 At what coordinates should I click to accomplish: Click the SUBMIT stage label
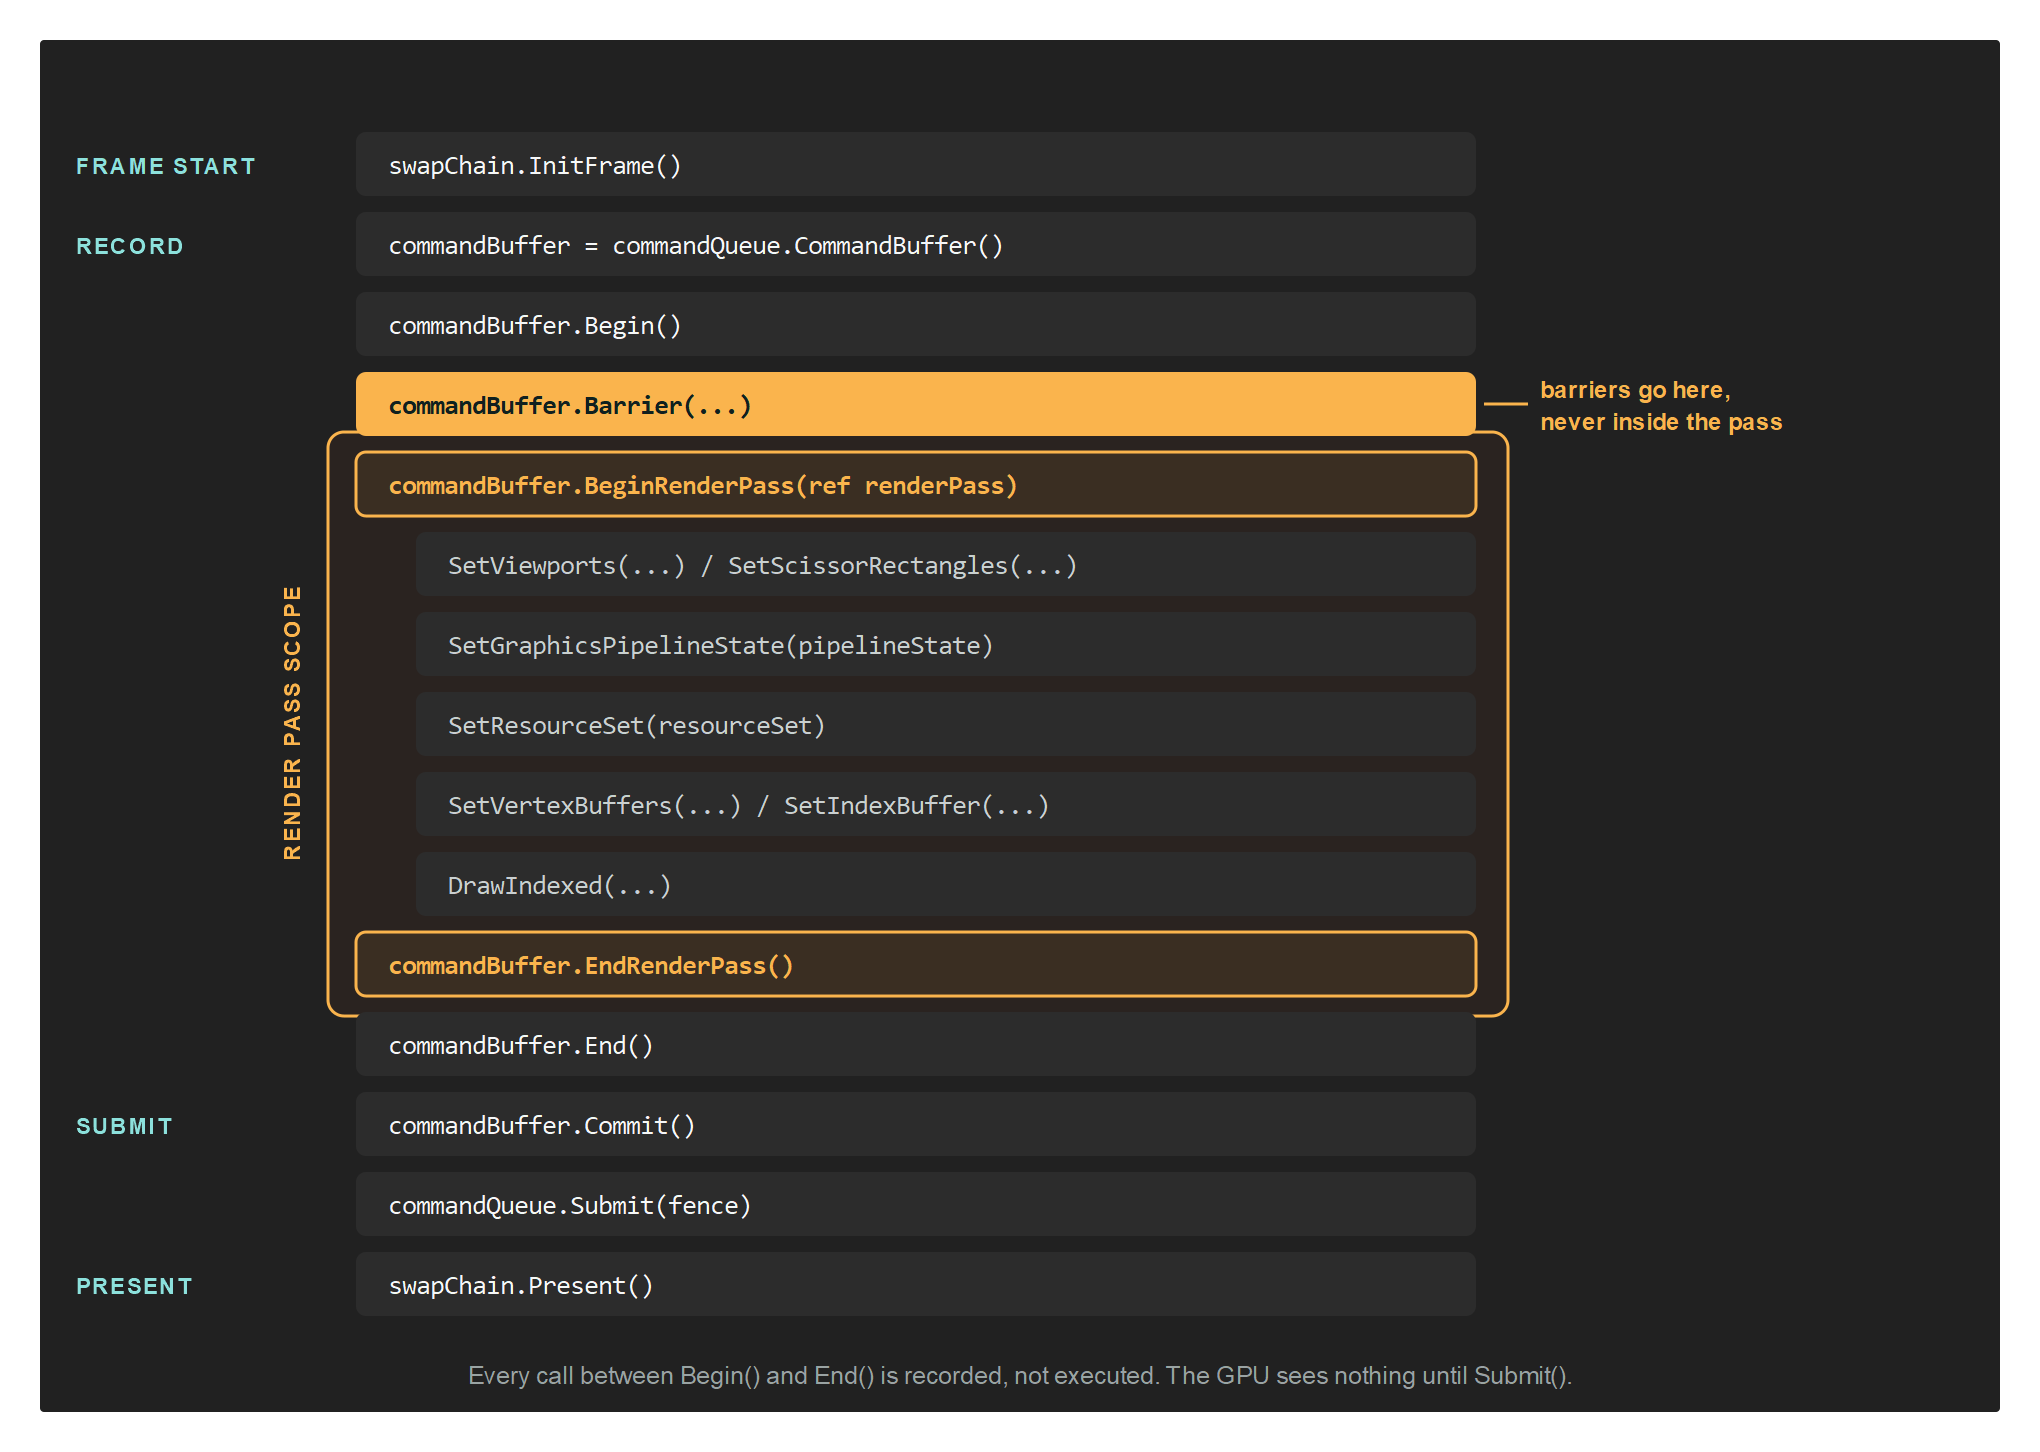click(124, 1126)
